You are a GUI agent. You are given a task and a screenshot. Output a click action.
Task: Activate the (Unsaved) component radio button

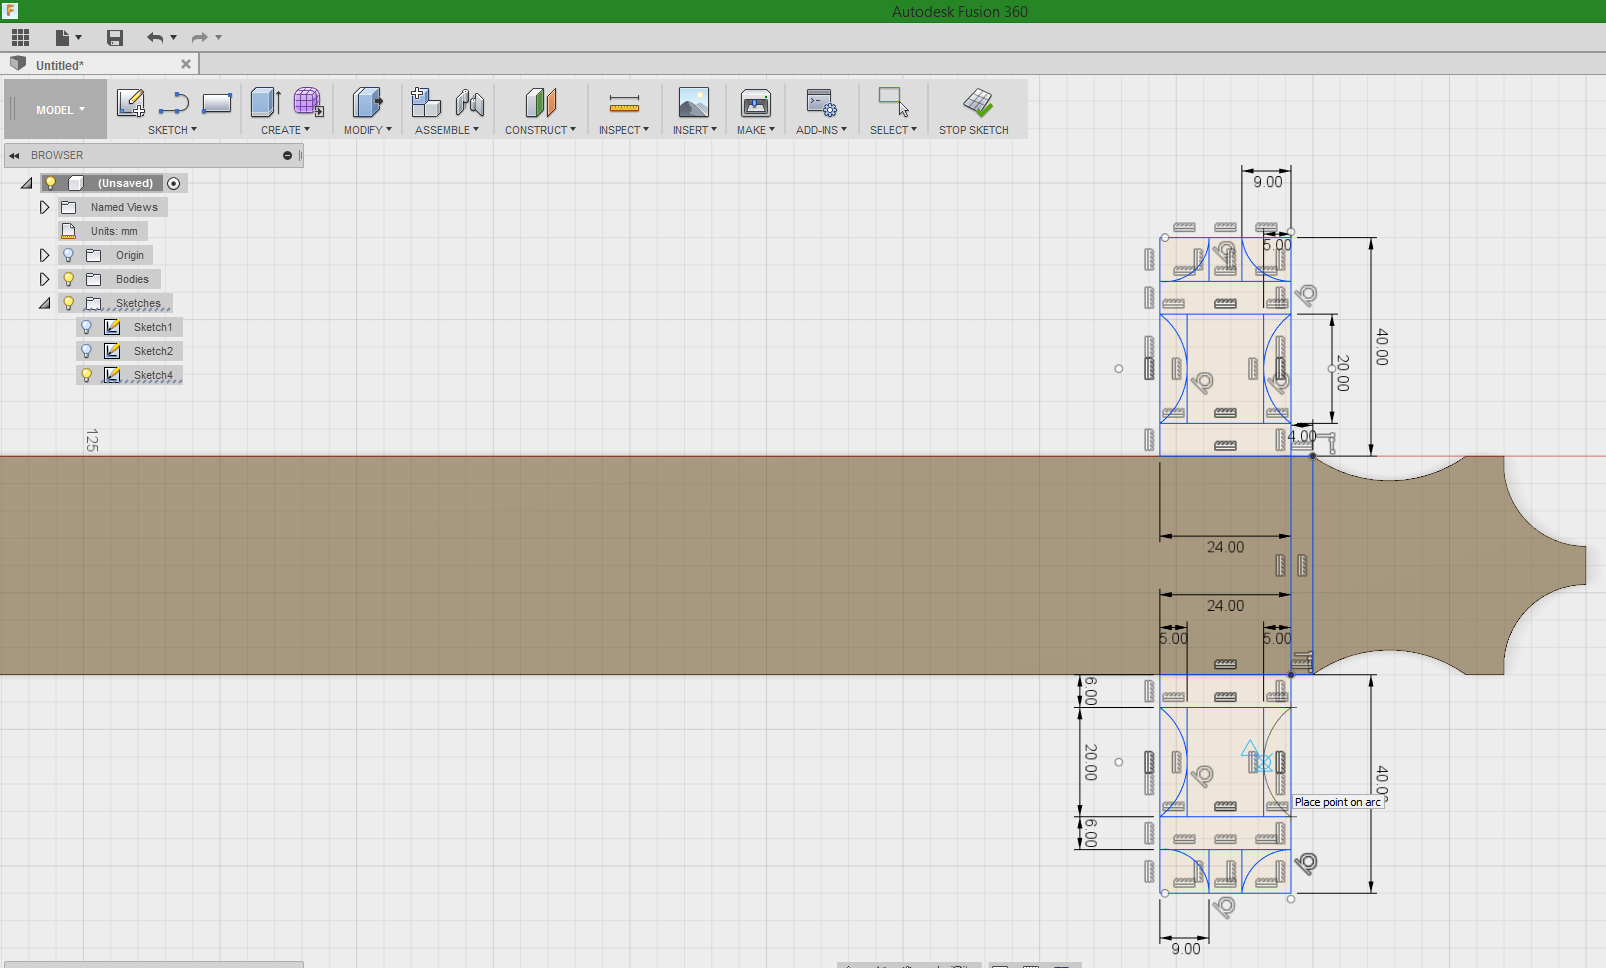tap(174, 183)
